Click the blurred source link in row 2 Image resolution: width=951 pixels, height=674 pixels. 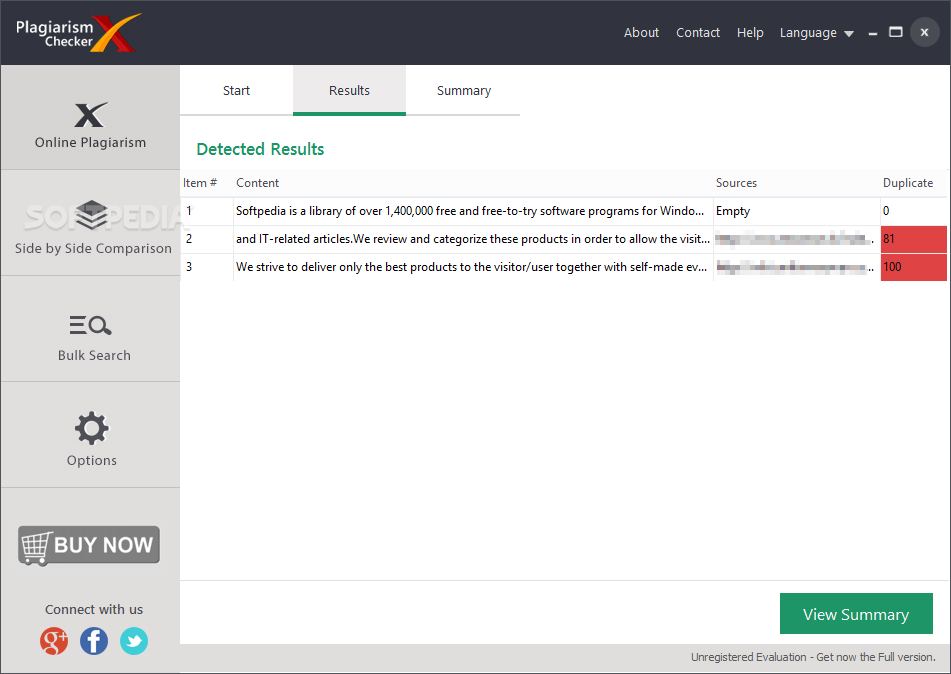(795, 239)
